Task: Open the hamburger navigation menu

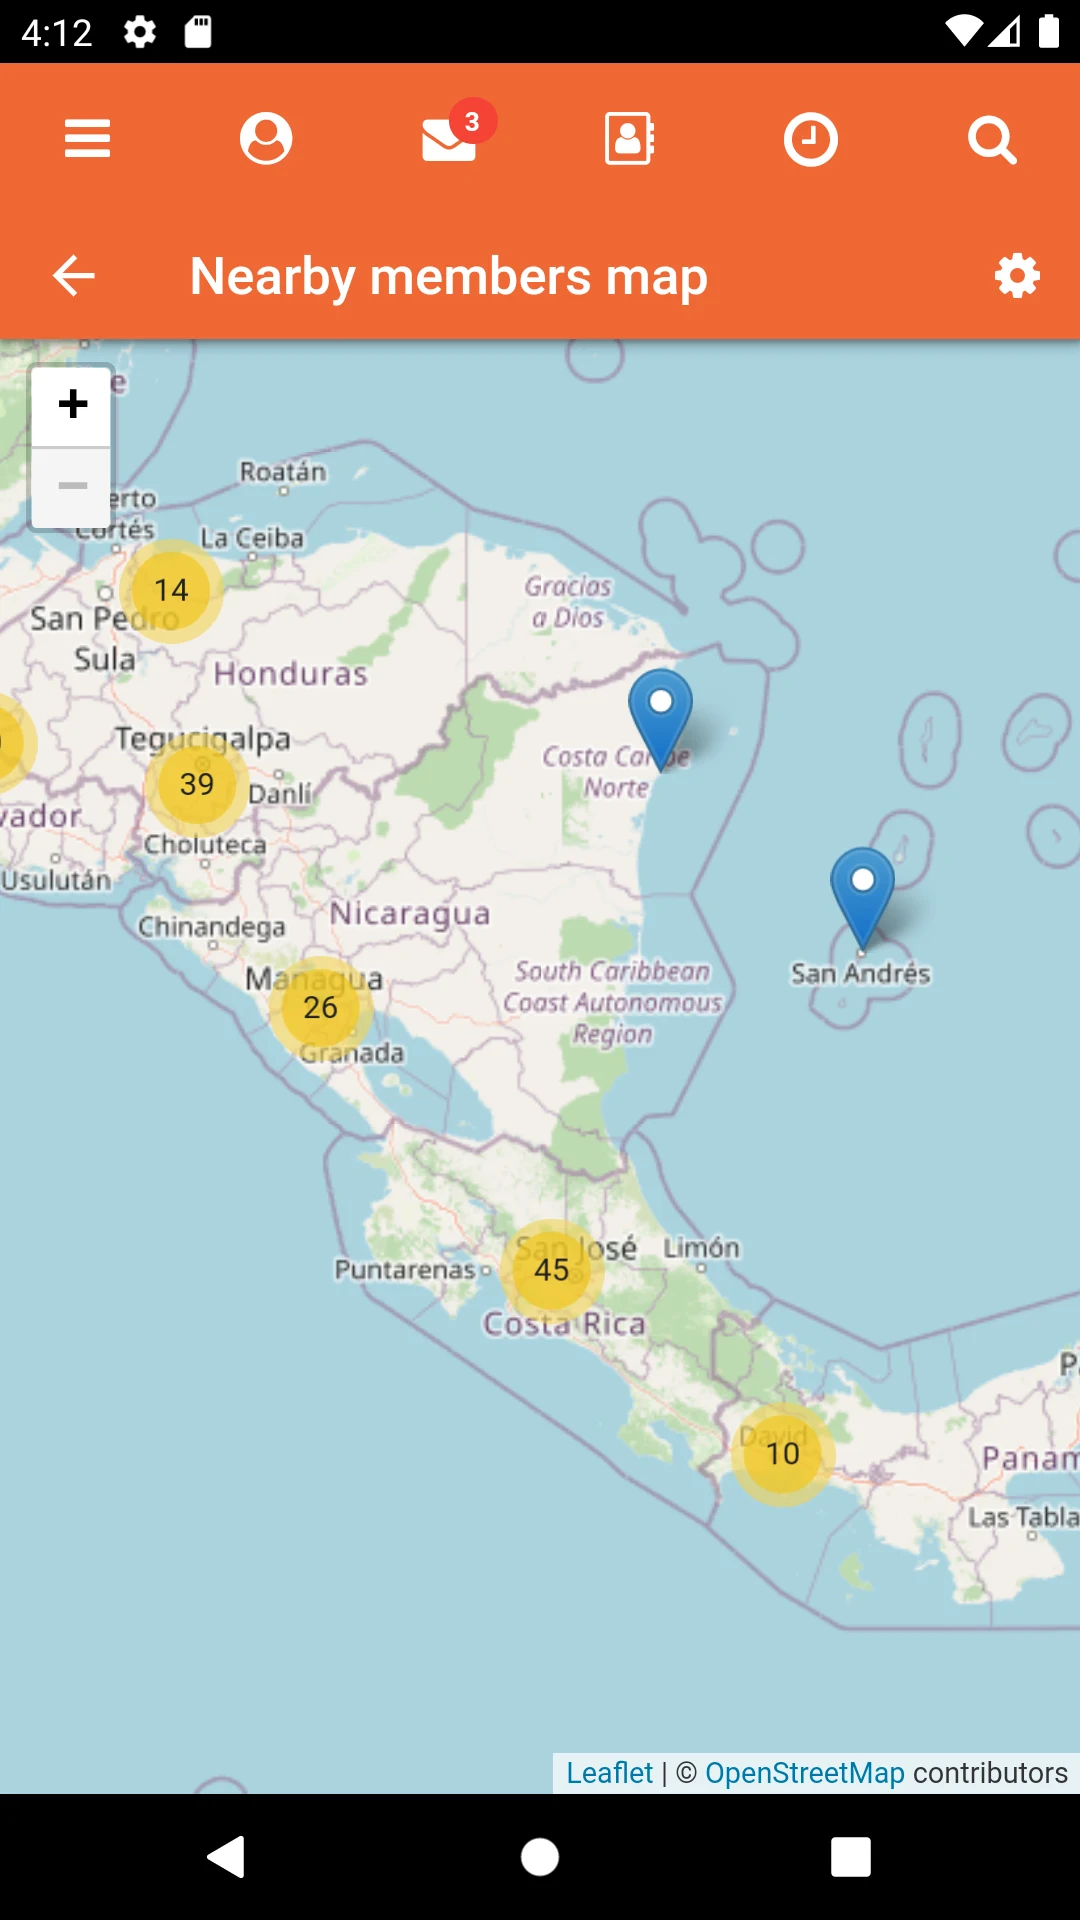Action: (x=87, y=138)
